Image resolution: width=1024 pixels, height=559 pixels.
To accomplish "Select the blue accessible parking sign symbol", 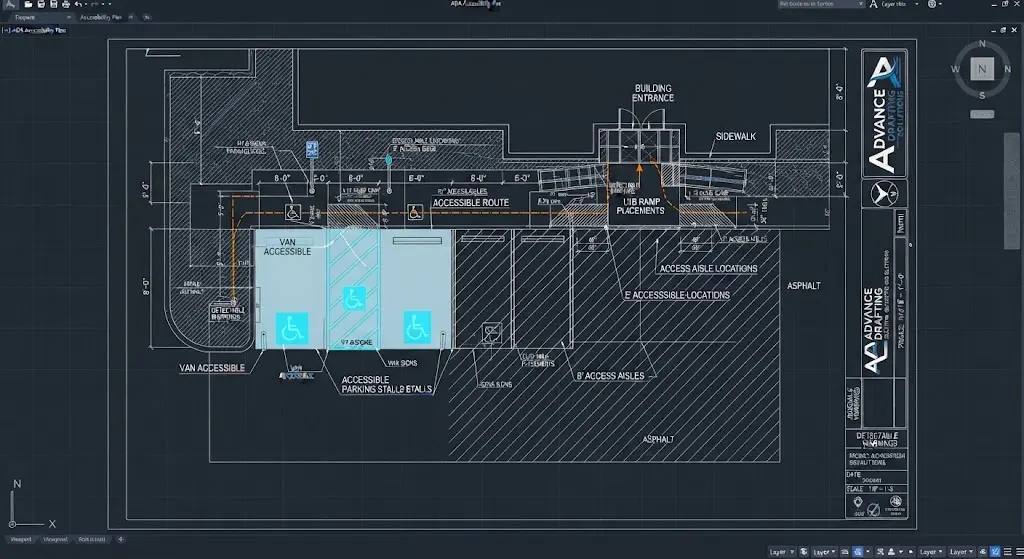I will (312, 150).
